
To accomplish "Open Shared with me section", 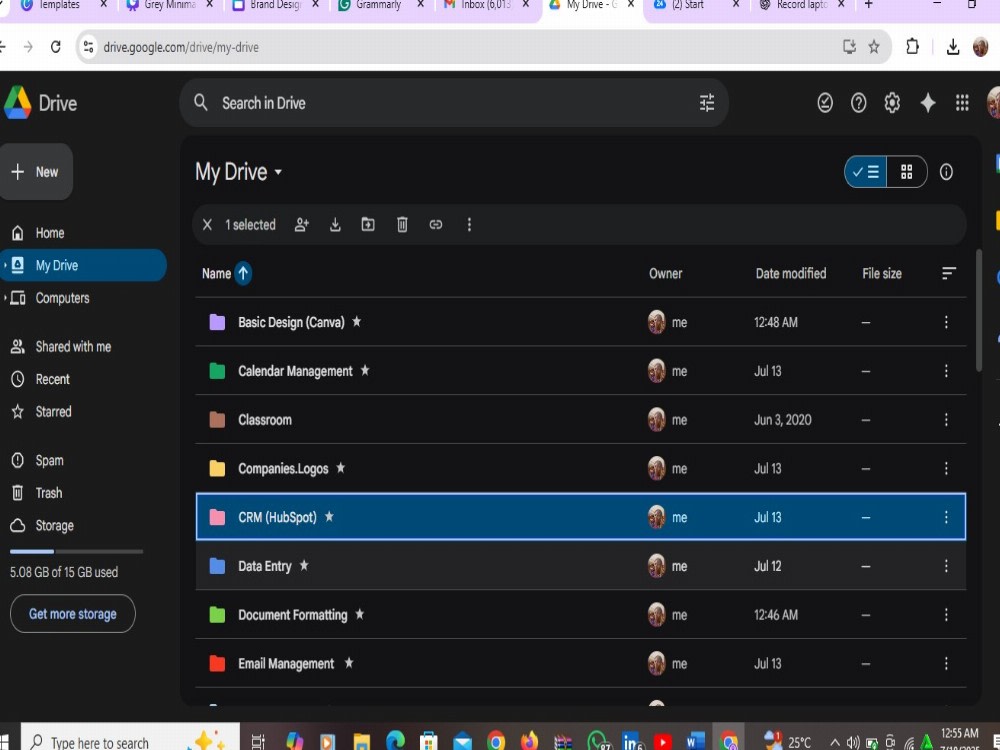I will tap(73, 347).
